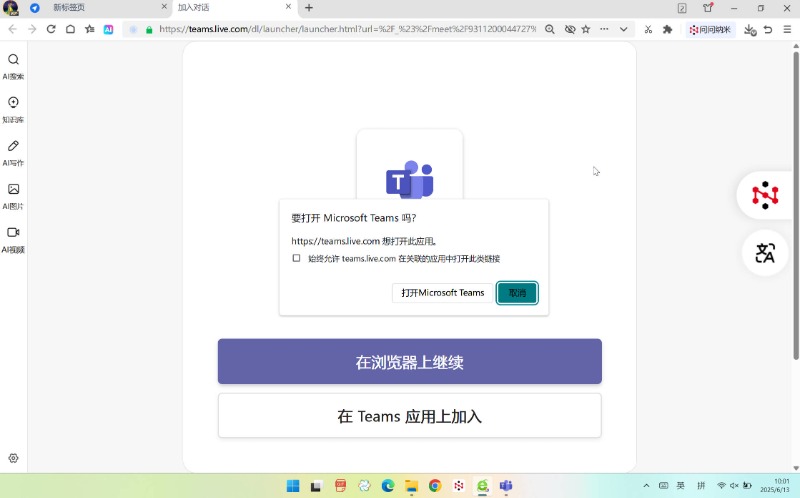The image size is (800, 498).
Task: Check 始终允许 teams.live.com checkbox
Action: point(296,258)
